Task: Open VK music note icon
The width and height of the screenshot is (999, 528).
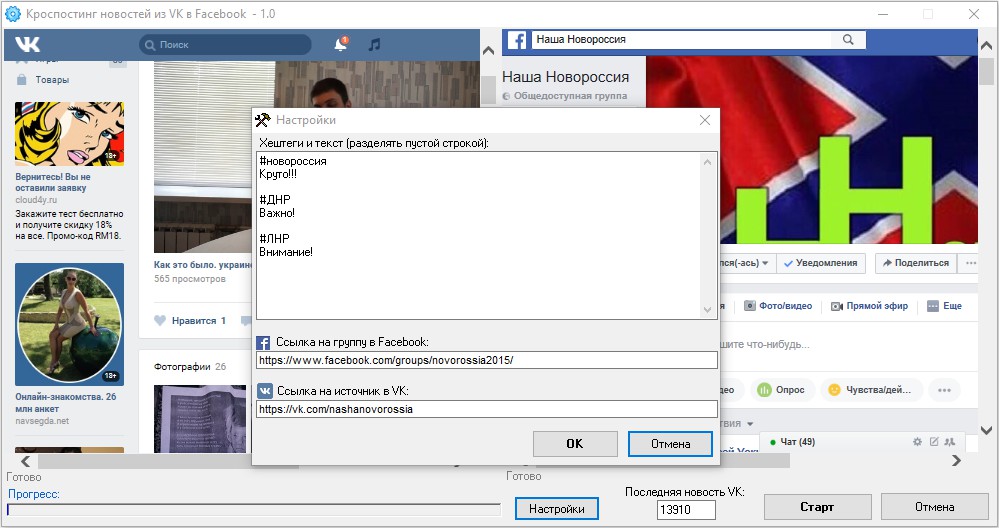Action: pos(375,44)
